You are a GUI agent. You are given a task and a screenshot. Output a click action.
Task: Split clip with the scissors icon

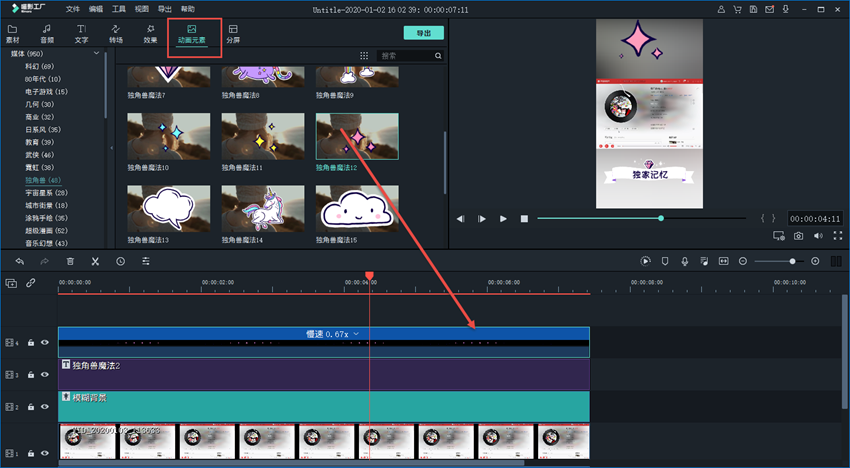95,261
